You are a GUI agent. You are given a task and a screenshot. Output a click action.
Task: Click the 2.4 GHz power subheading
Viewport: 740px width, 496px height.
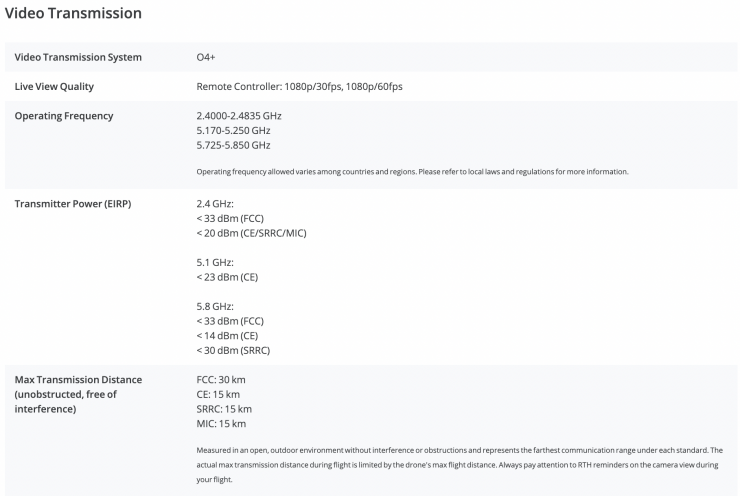(x=215, y=204)
